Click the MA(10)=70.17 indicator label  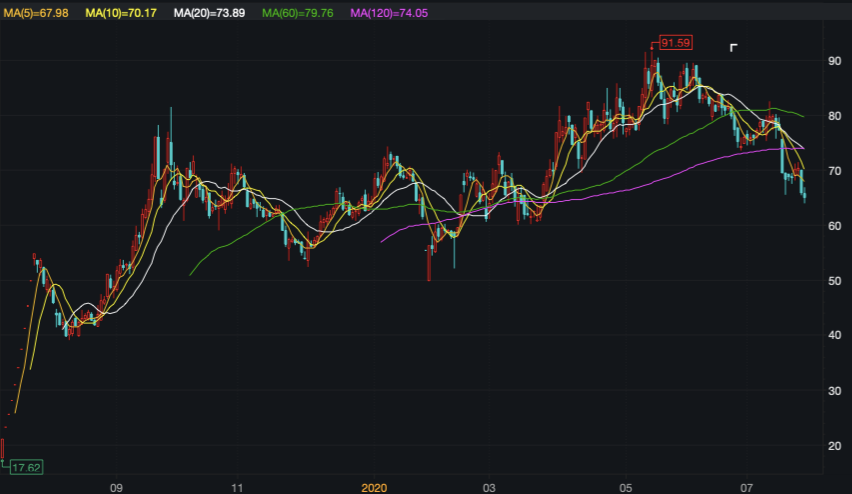click(x=121, y=13)
